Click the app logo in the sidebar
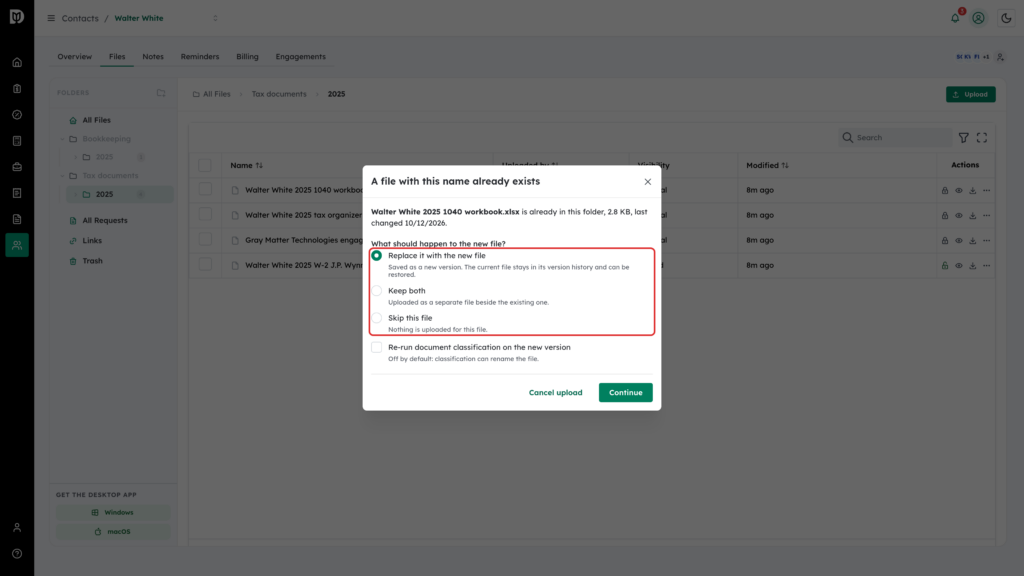1024x576 pixels. click(17, 16)
